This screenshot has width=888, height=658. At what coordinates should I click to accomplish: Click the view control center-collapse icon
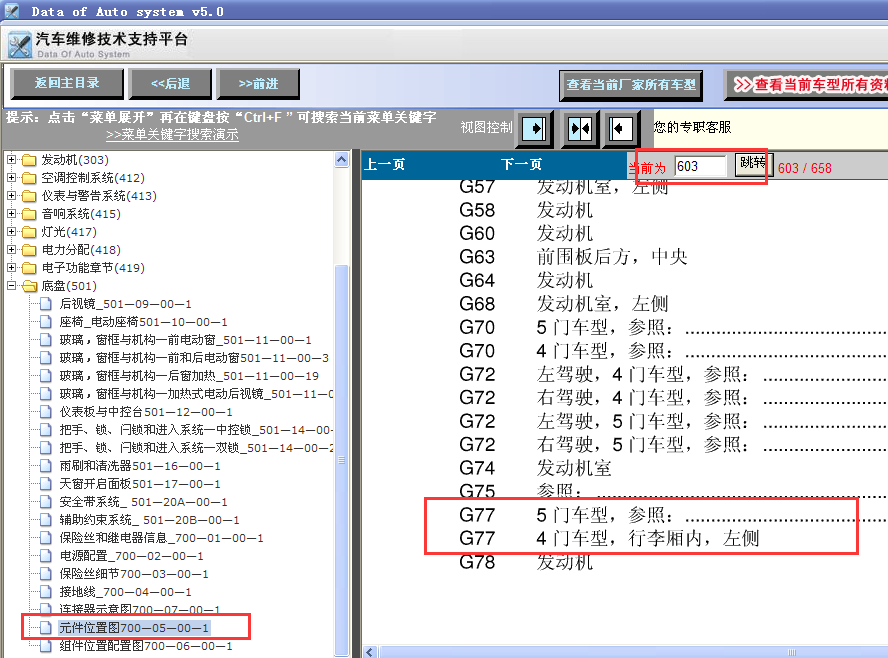579,129
